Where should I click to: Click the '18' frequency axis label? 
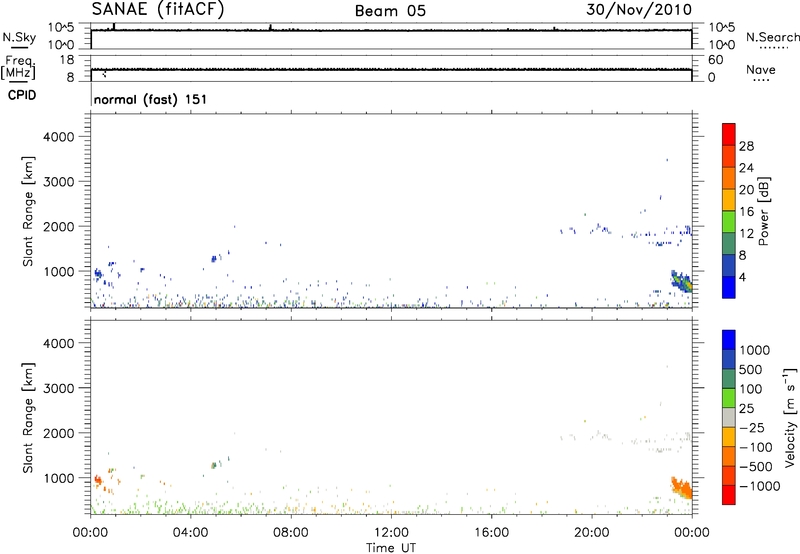(x=67, y=60)
